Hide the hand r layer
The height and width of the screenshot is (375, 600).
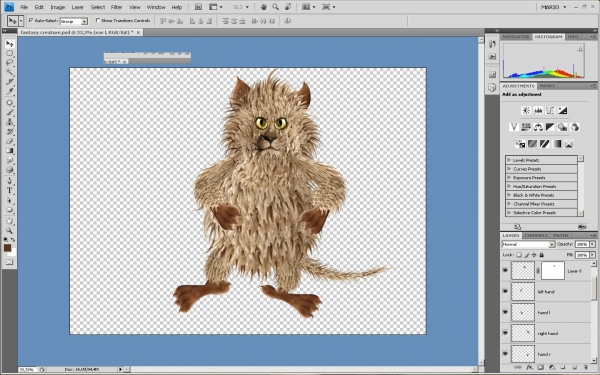click(x=505, y=354)
